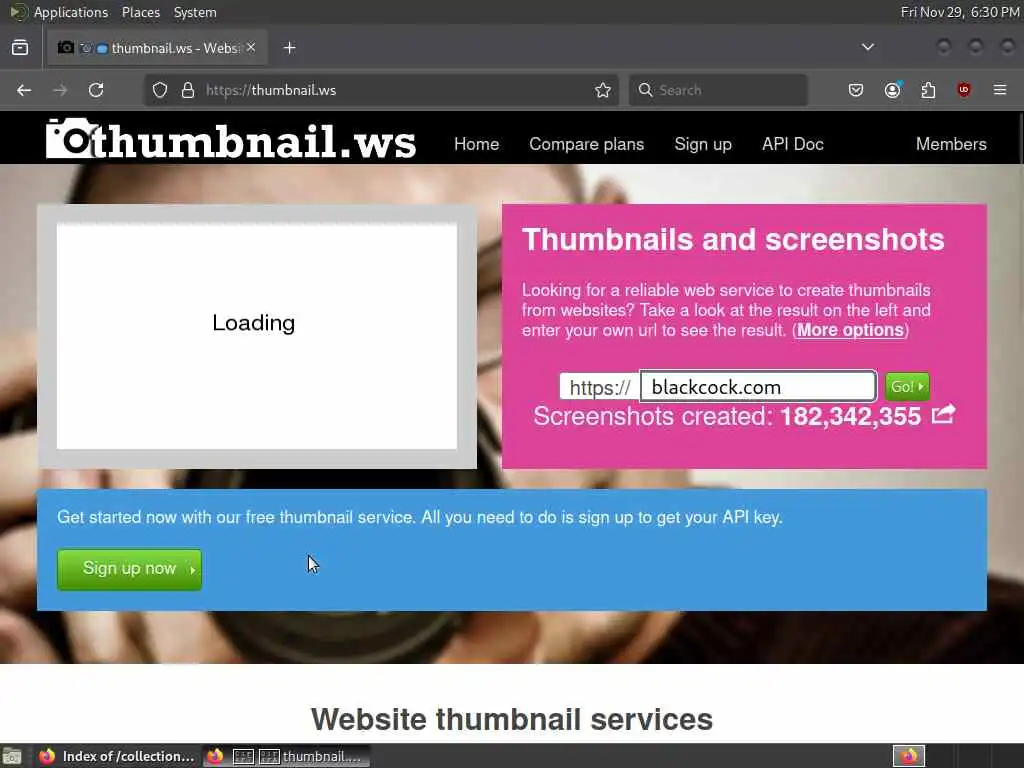Open the Pocket save icon
This screenshot has width=1024, height=768.
[x=856, y=90]
